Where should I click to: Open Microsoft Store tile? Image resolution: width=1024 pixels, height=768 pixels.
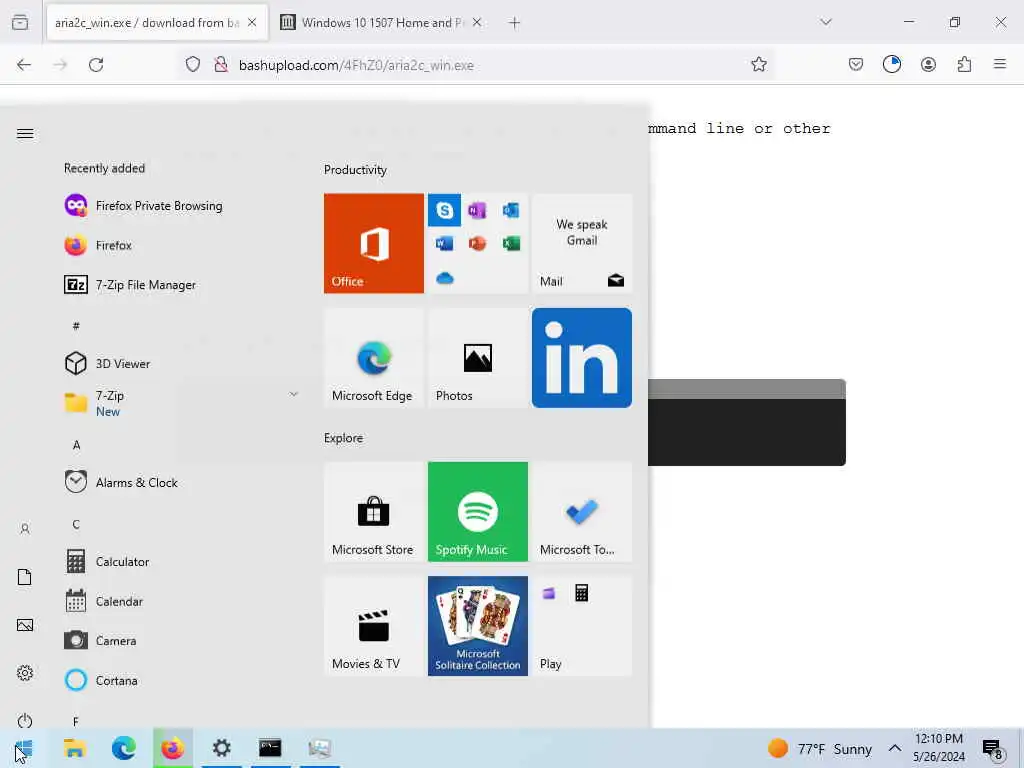374,511
